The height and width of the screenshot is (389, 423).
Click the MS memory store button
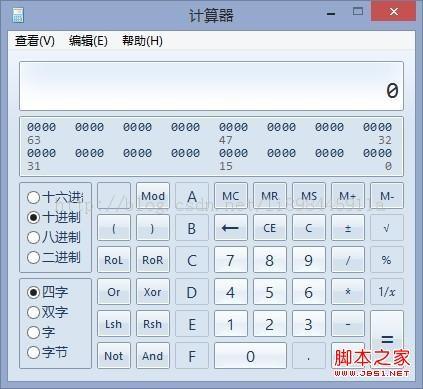pyautogui.click(x=309, y=196)
